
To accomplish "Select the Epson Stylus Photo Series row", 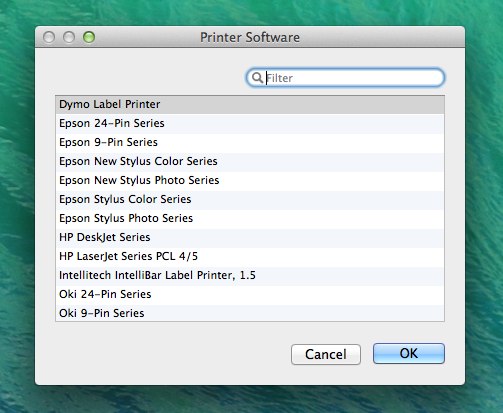I will coord(250,219).
